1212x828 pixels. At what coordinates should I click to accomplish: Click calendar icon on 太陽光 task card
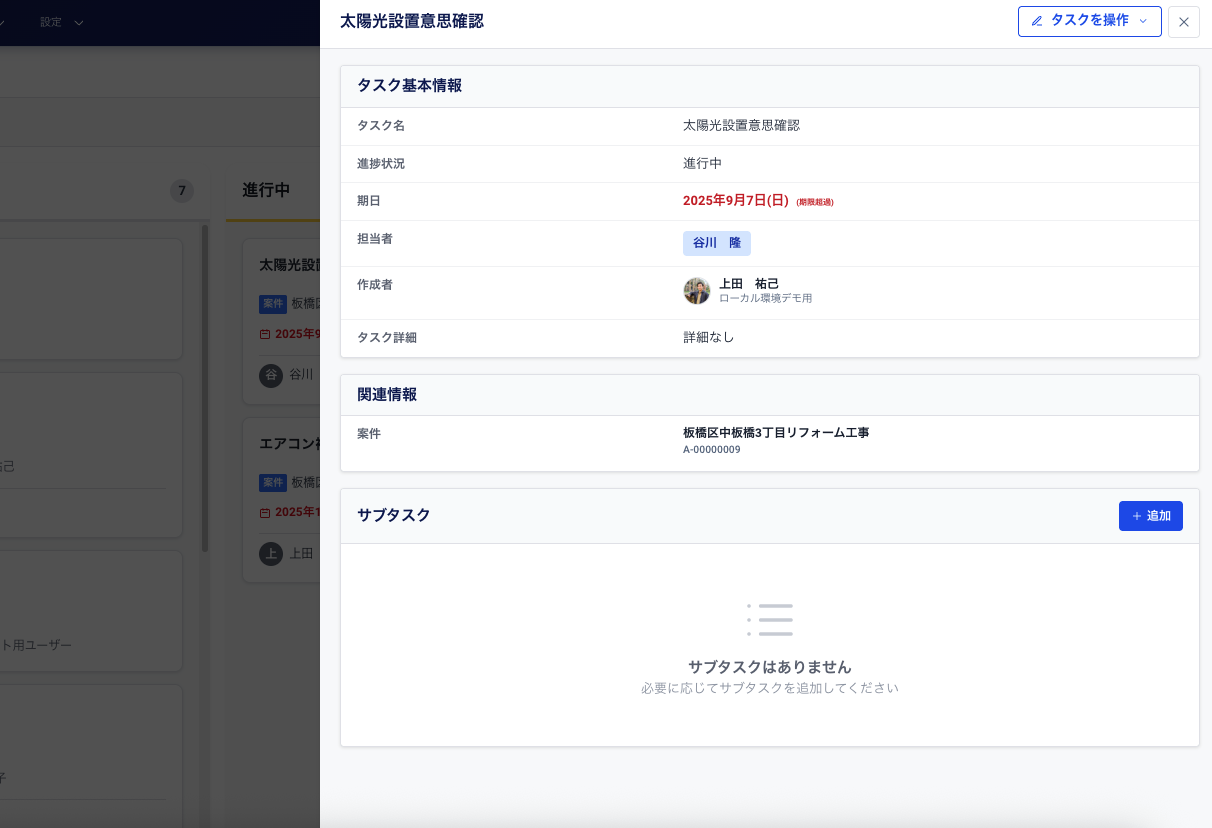(265, 334)
